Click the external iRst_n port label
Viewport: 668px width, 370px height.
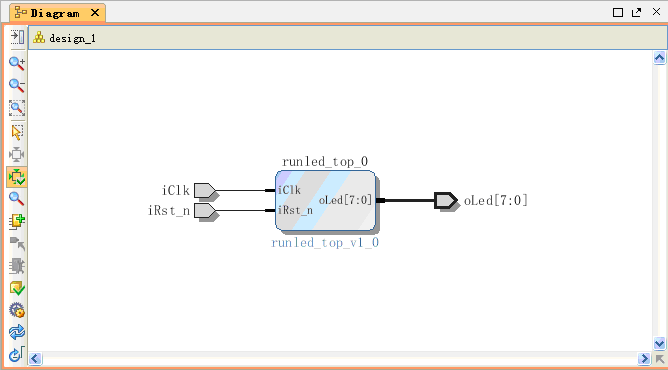point(169,211)
